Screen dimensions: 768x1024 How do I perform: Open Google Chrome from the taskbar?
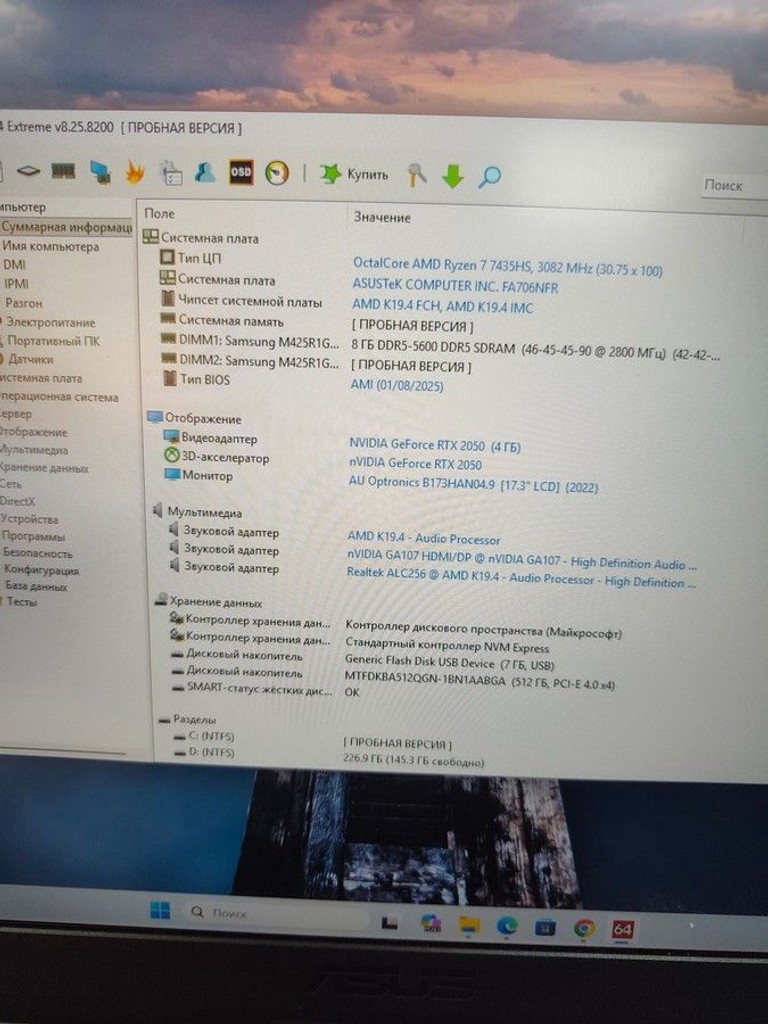[584, 928]
